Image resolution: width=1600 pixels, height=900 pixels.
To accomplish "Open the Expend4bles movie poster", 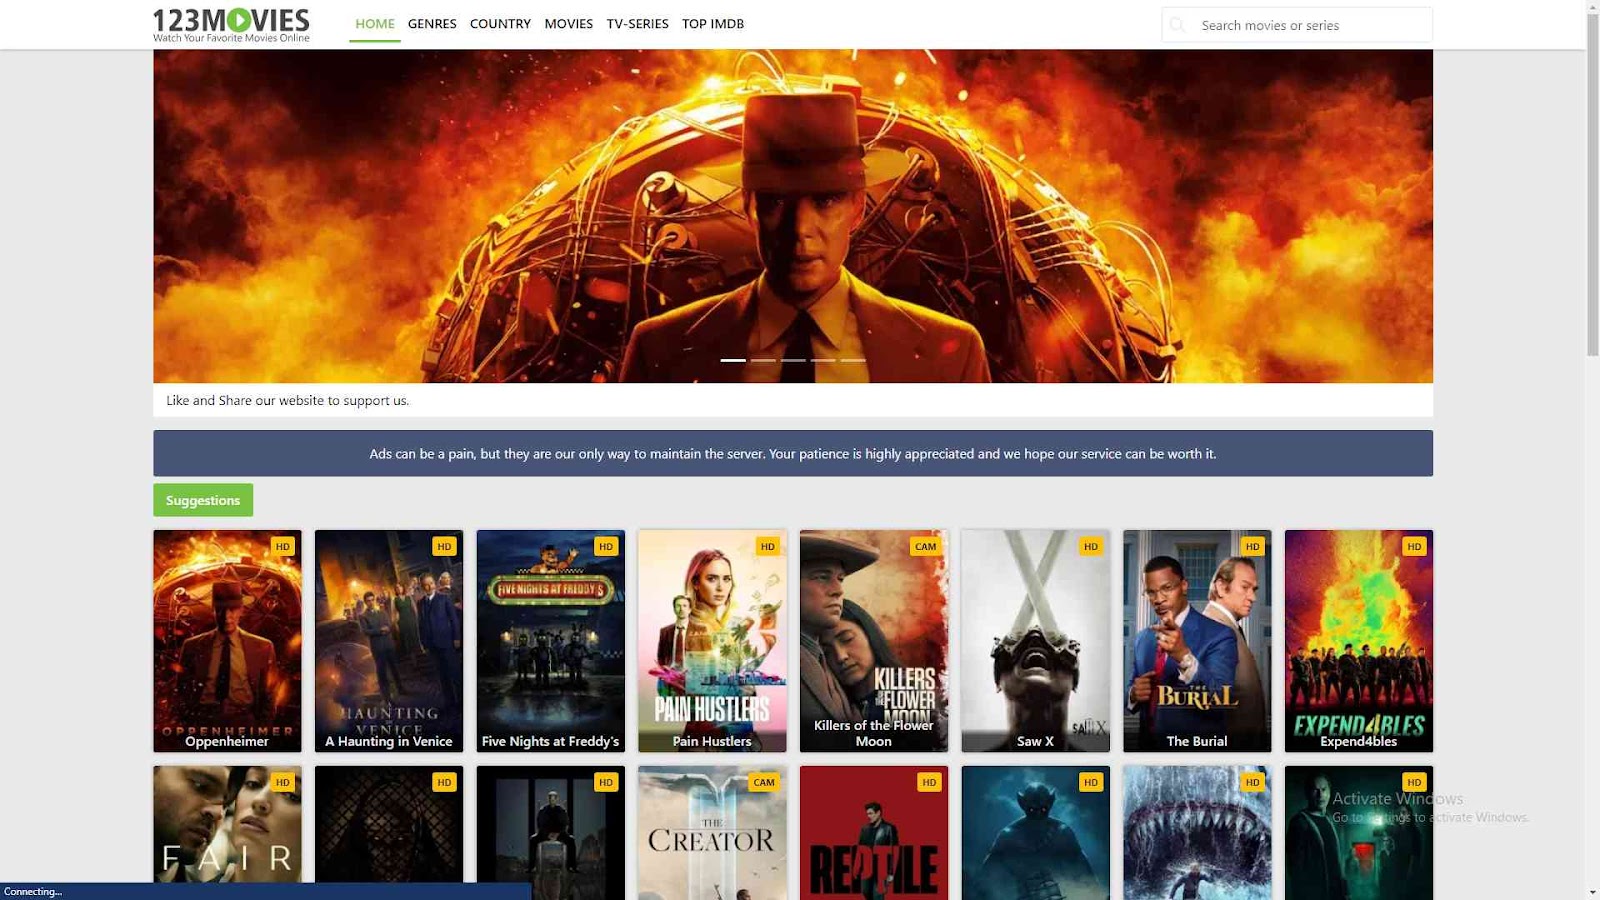I will 1359,641.
